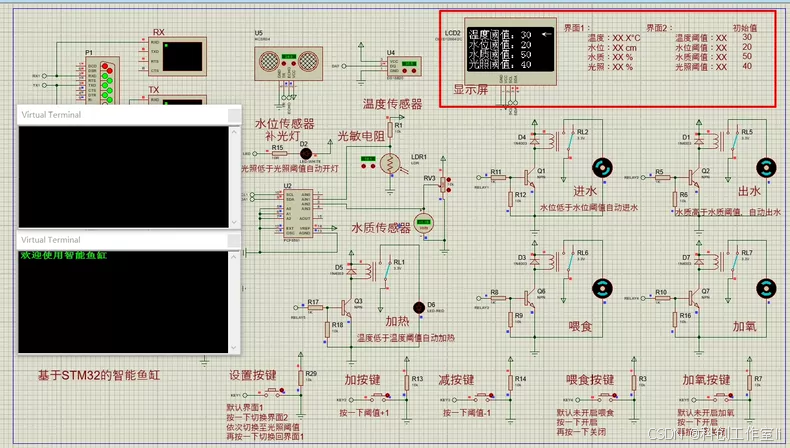Select the P1 serial port connector
Image resolution: width=790 pixels, height=448 pixels.
pos(102,81)
